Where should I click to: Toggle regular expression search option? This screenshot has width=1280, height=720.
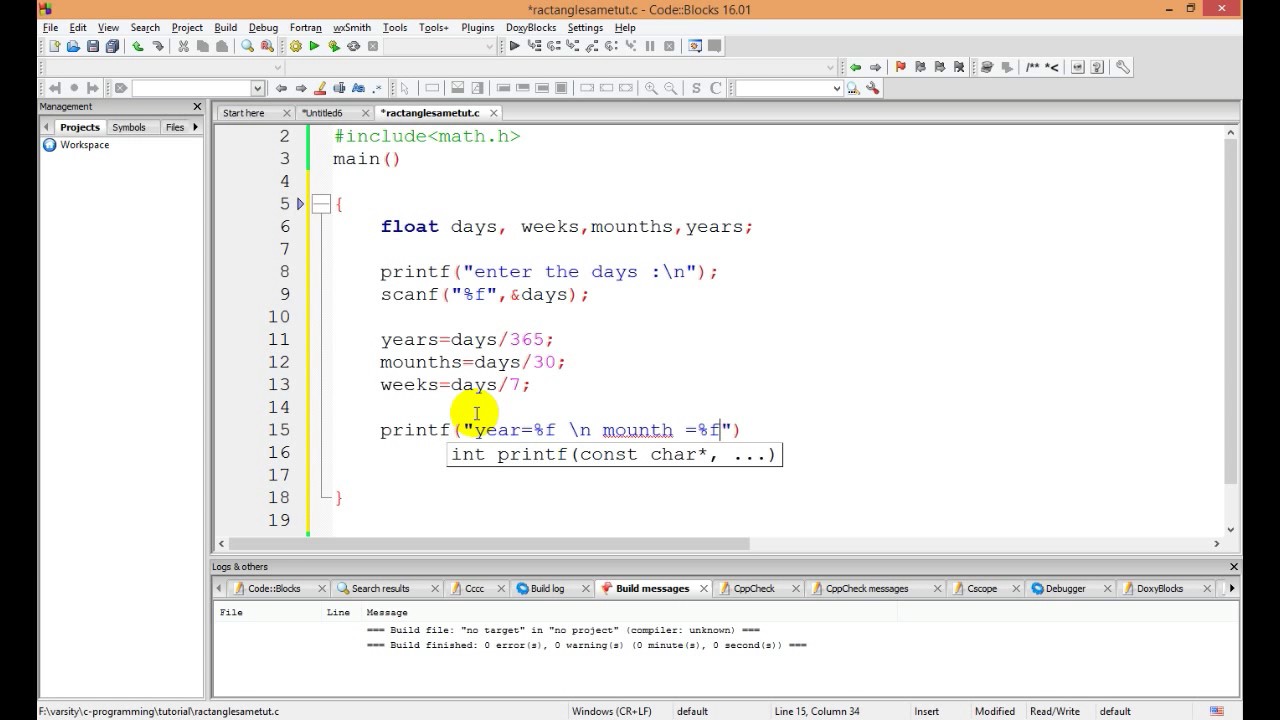(x=377, y=88)
